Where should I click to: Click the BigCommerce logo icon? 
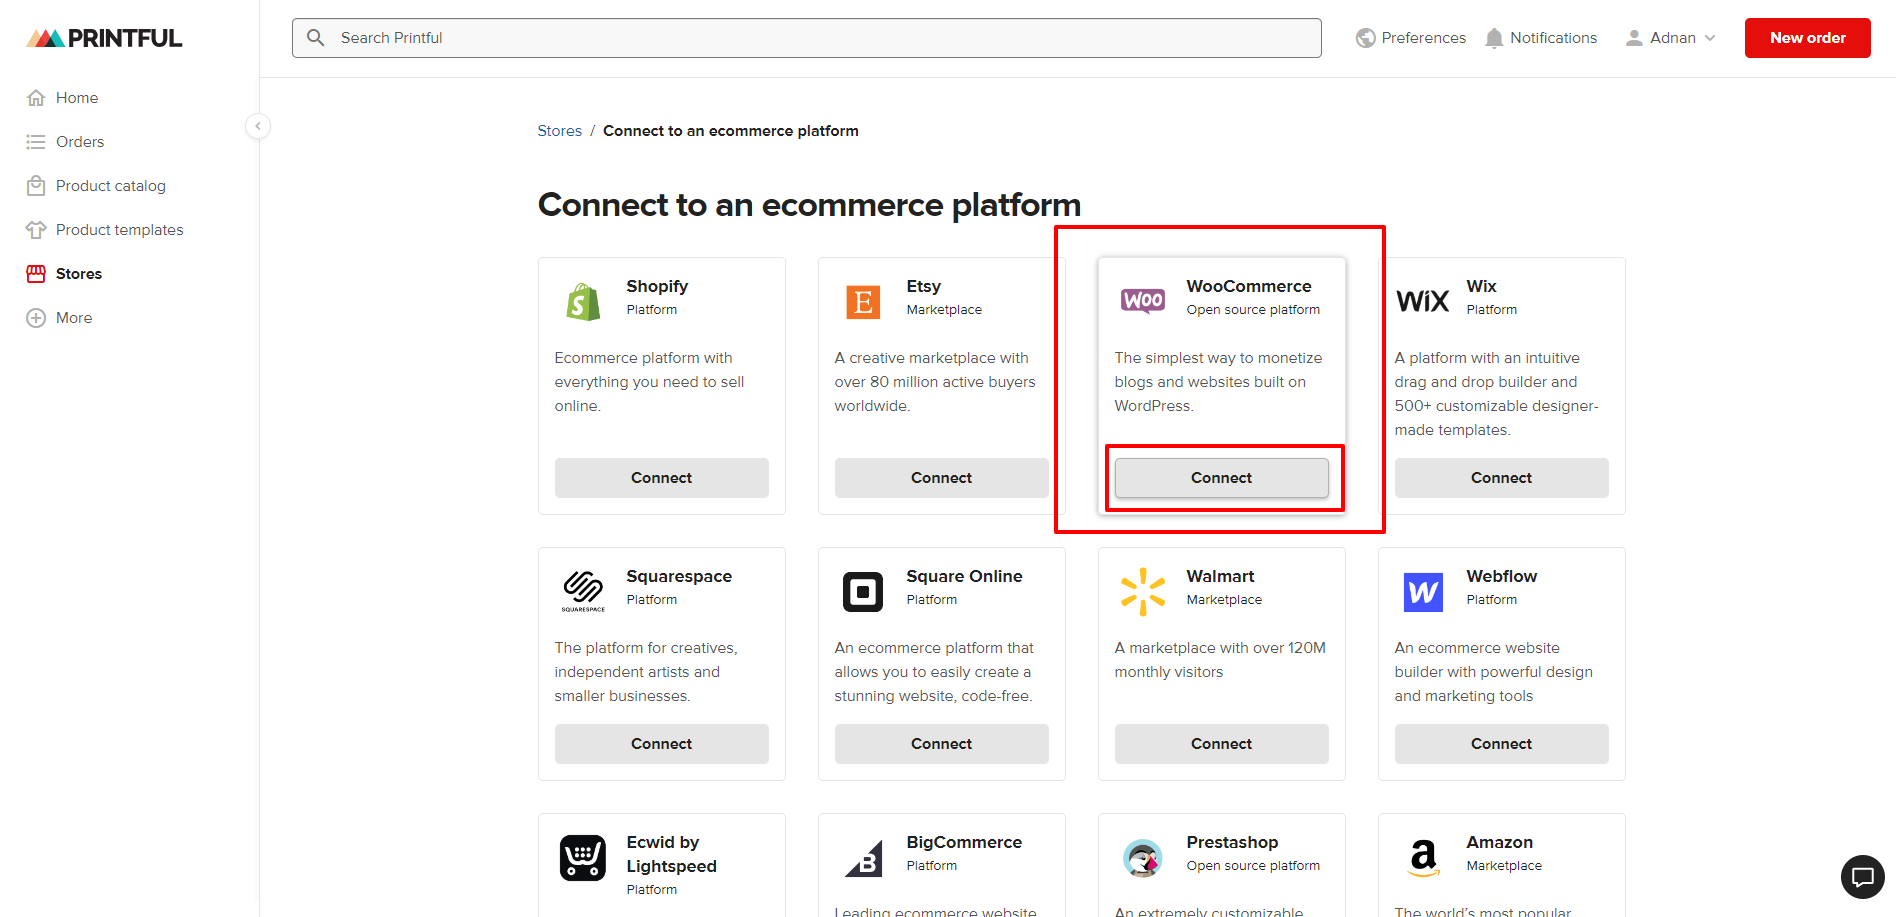[864, 858]
